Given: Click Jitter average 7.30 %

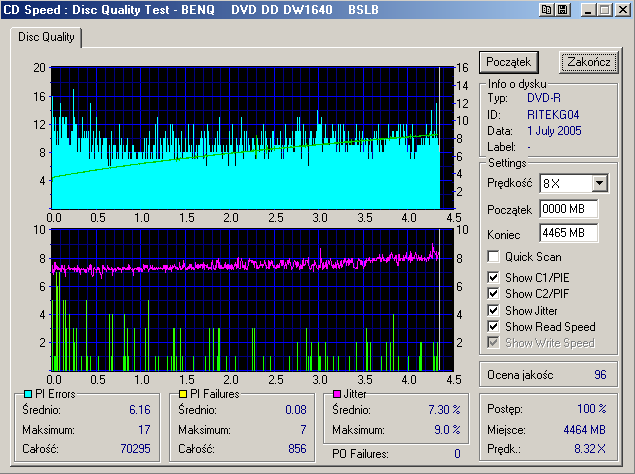Looking at the screenshot, I should tap(444, 410).
